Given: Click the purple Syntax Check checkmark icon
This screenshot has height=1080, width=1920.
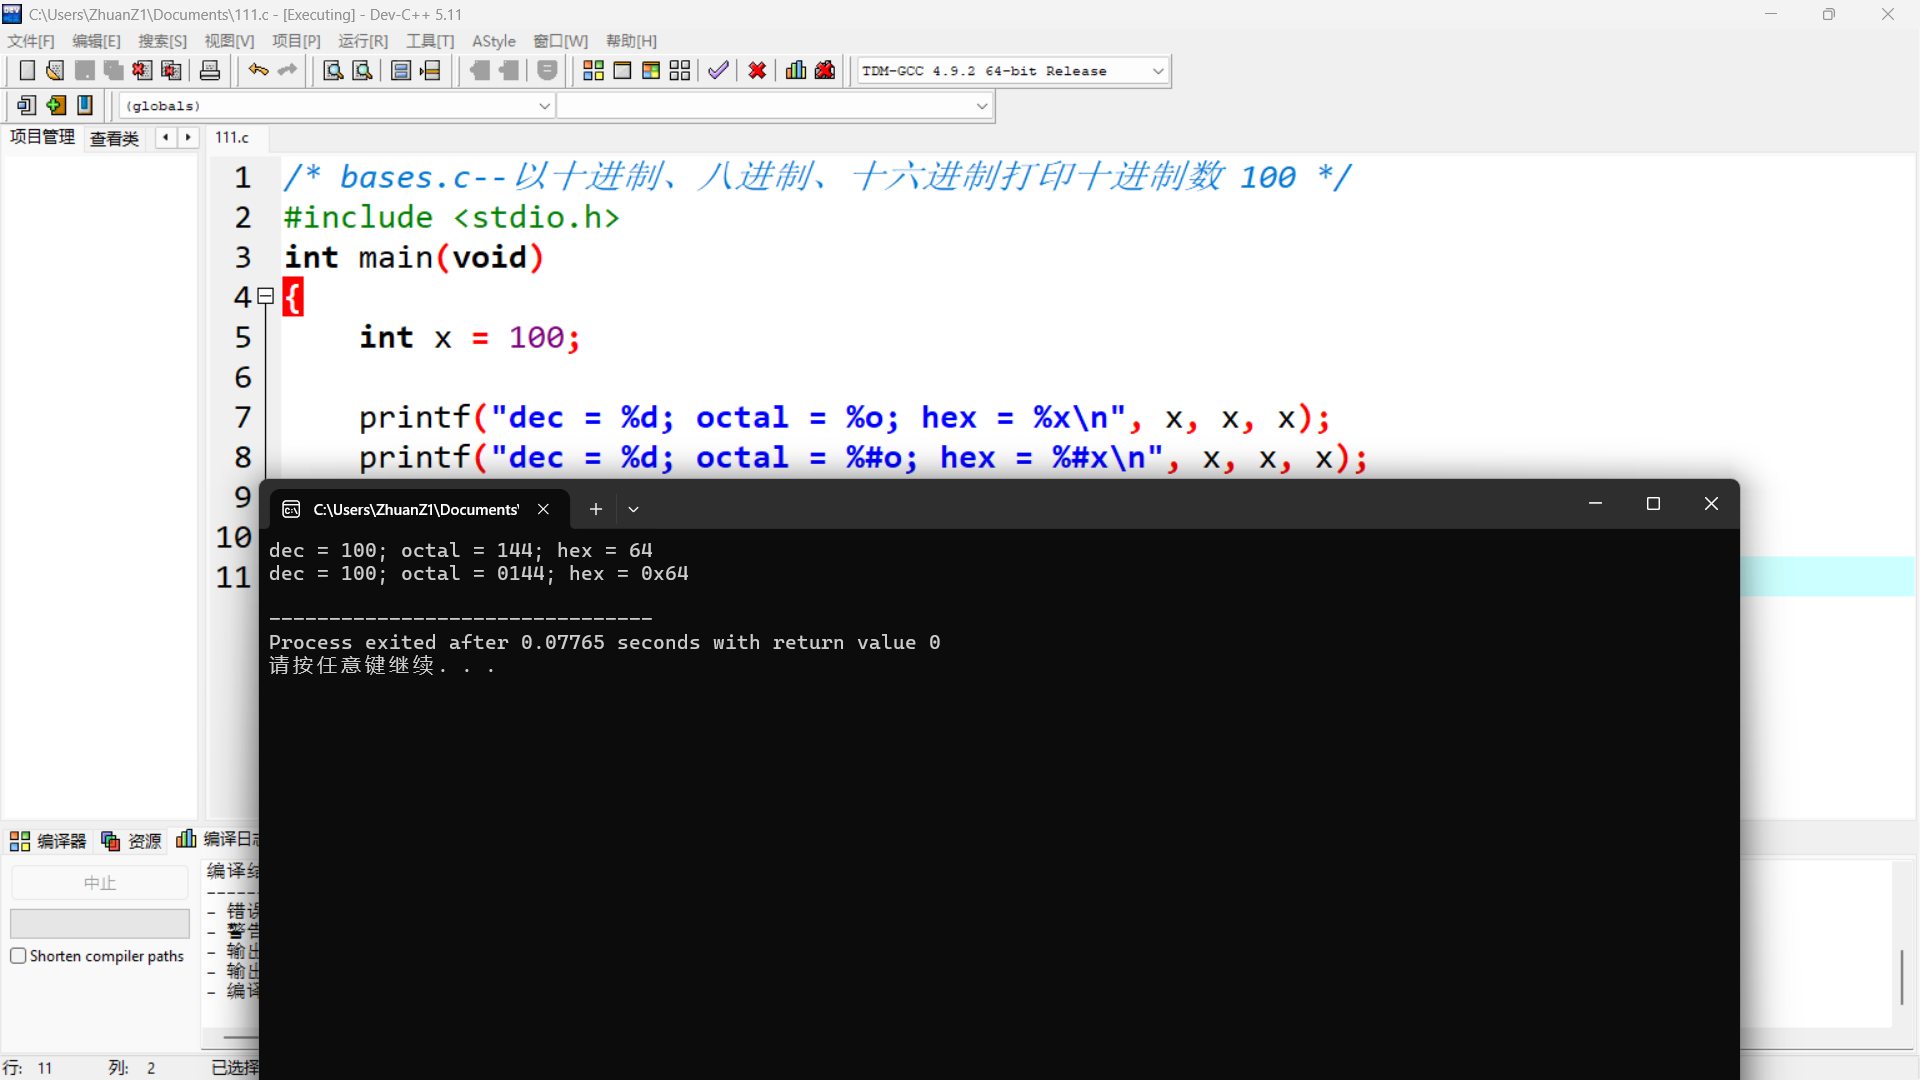Looking at the screenshot, I should pyautogui.click(x=718, y=70).
